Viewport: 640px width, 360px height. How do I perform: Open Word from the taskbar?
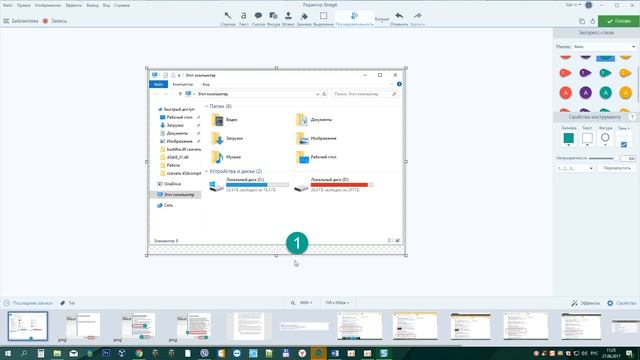point(335,353)
